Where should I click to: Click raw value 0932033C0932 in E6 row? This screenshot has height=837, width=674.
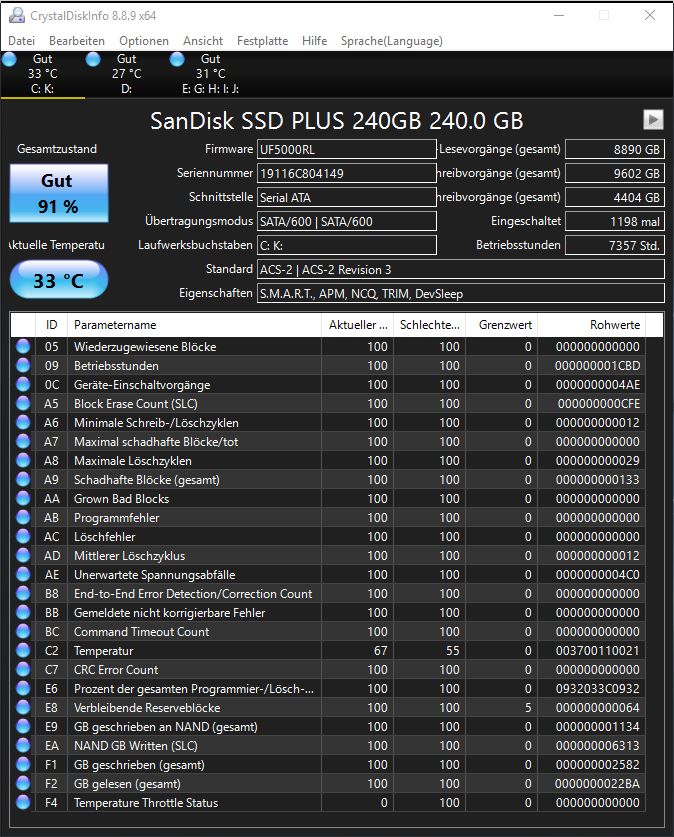[597, 689]
